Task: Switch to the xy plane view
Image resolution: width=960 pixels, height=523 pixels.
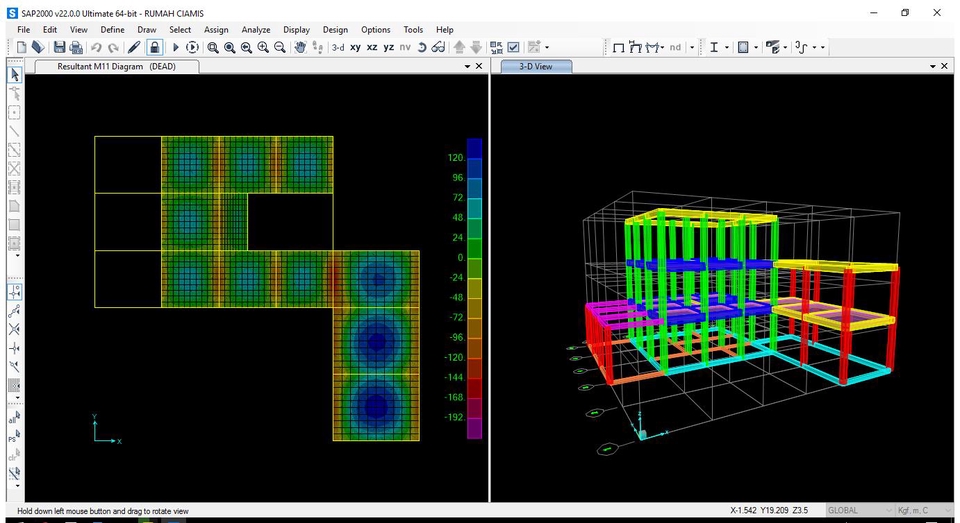Action: click(355, 47)
